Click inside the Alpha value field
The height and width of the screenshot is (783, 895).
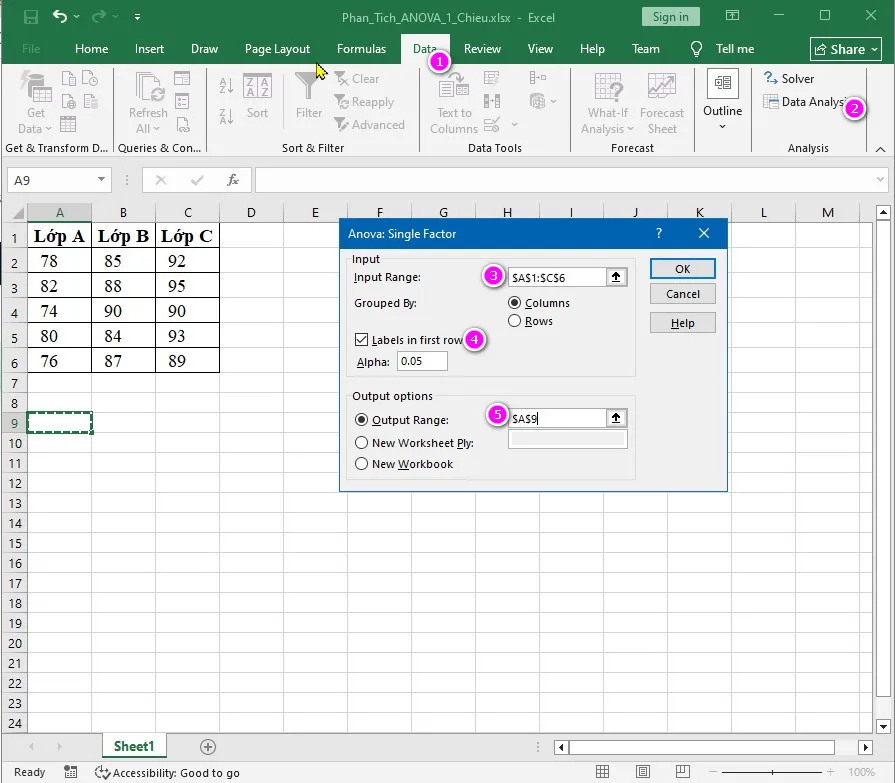[420, 361]
